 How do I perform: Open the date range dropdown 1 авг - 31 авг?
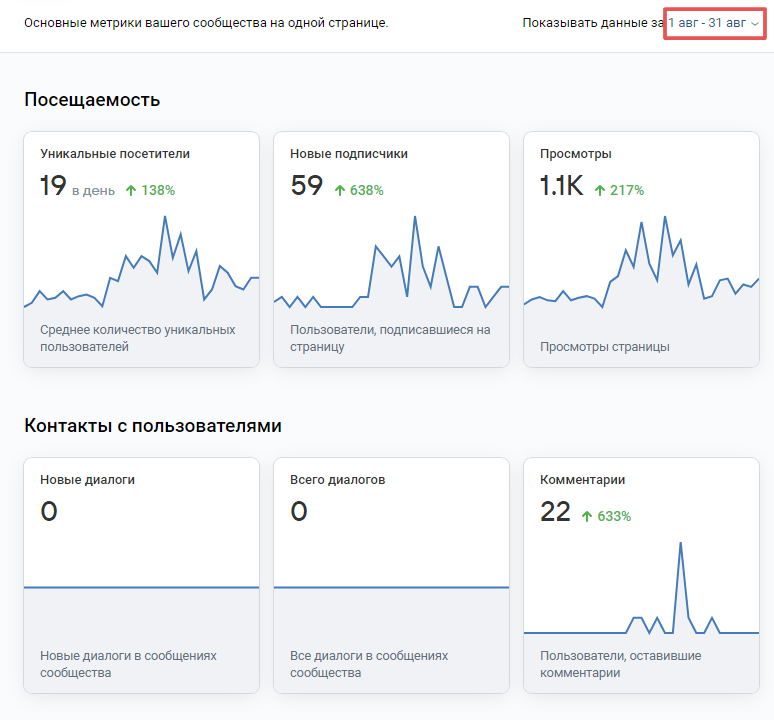[x=713, y=23]
